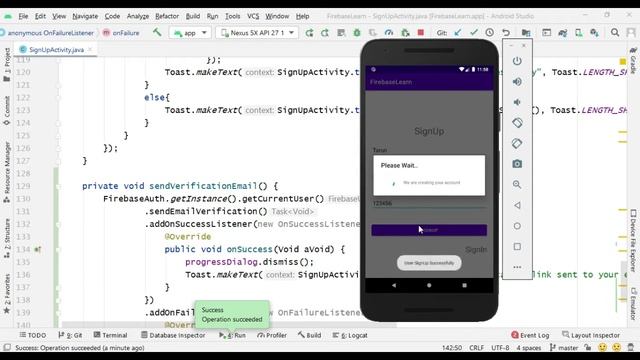Viewport: 640px width, 360px height.
Task: Tap the back button in phone navigation bar
Action: click(393, 285)
